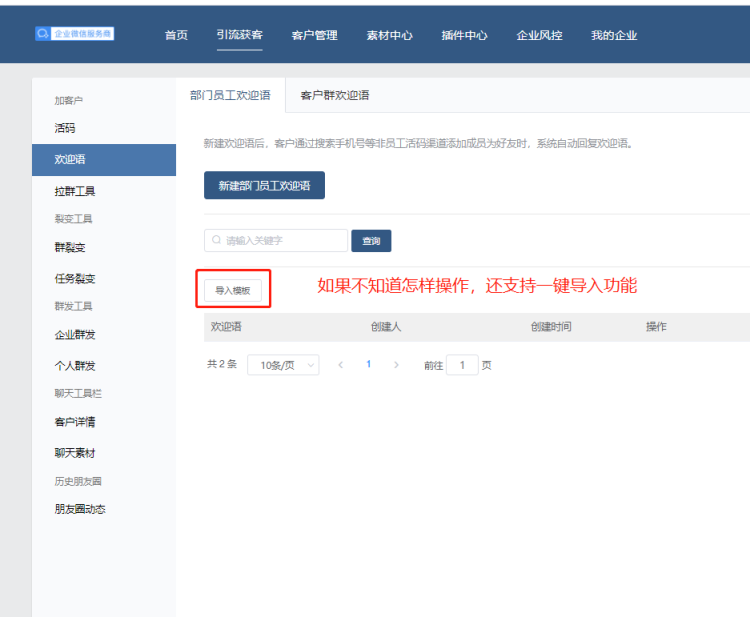The width and height of the screenshot is (750, 617).
Task: Open the 首页 menu item
Action: tap(176, 35)
